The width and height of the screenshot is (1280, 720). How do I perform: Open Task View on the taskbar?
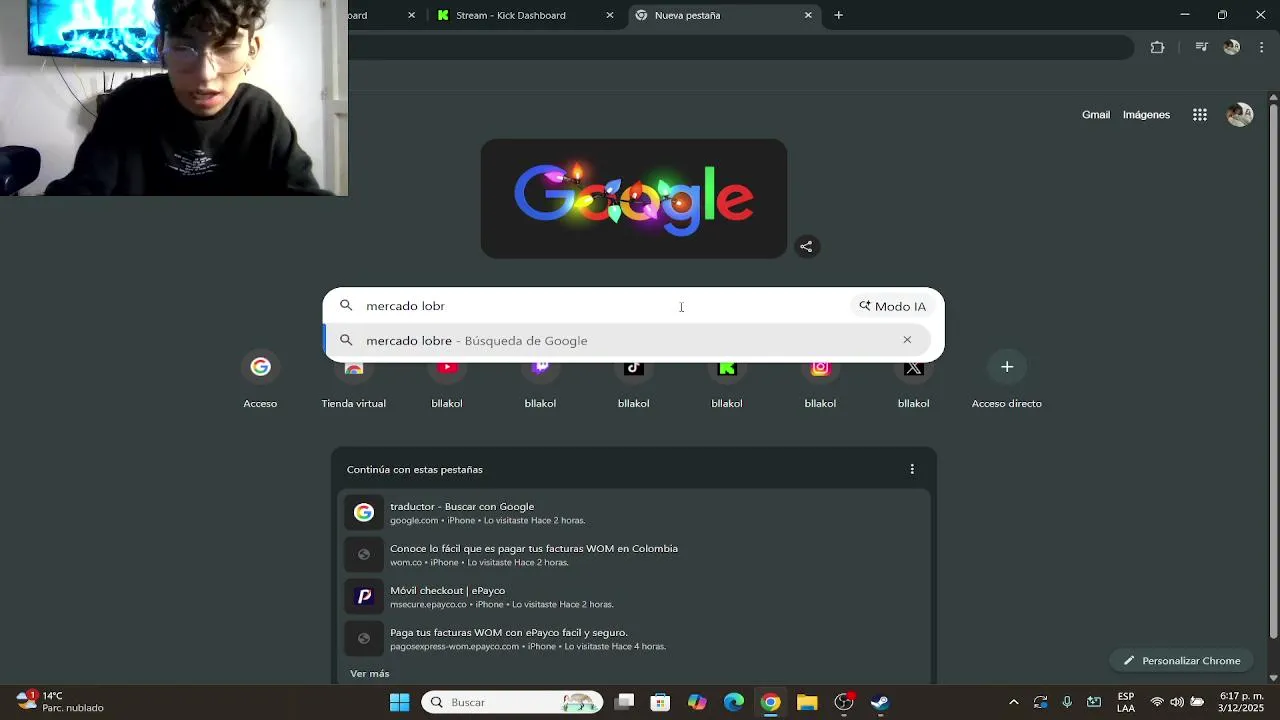pos(624,702)
